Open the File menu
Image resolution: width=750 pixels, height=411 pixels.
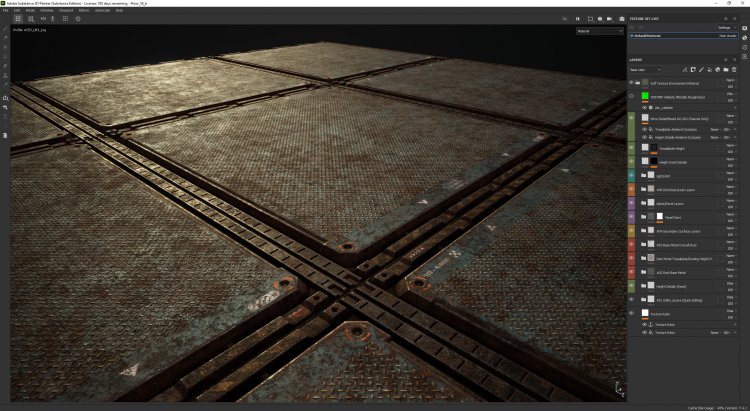point(6,10)
